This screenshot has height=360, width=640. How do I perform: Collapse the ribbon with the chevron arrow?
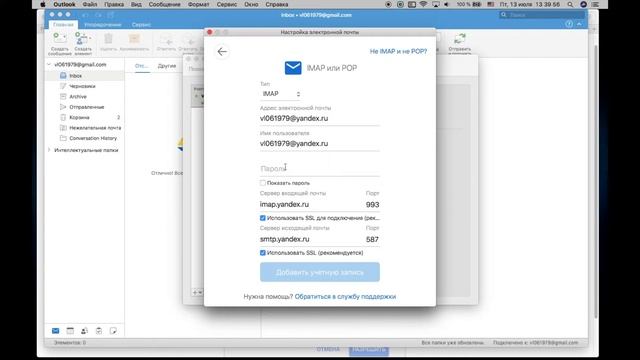pyautogui.click(x=579, y=24)
